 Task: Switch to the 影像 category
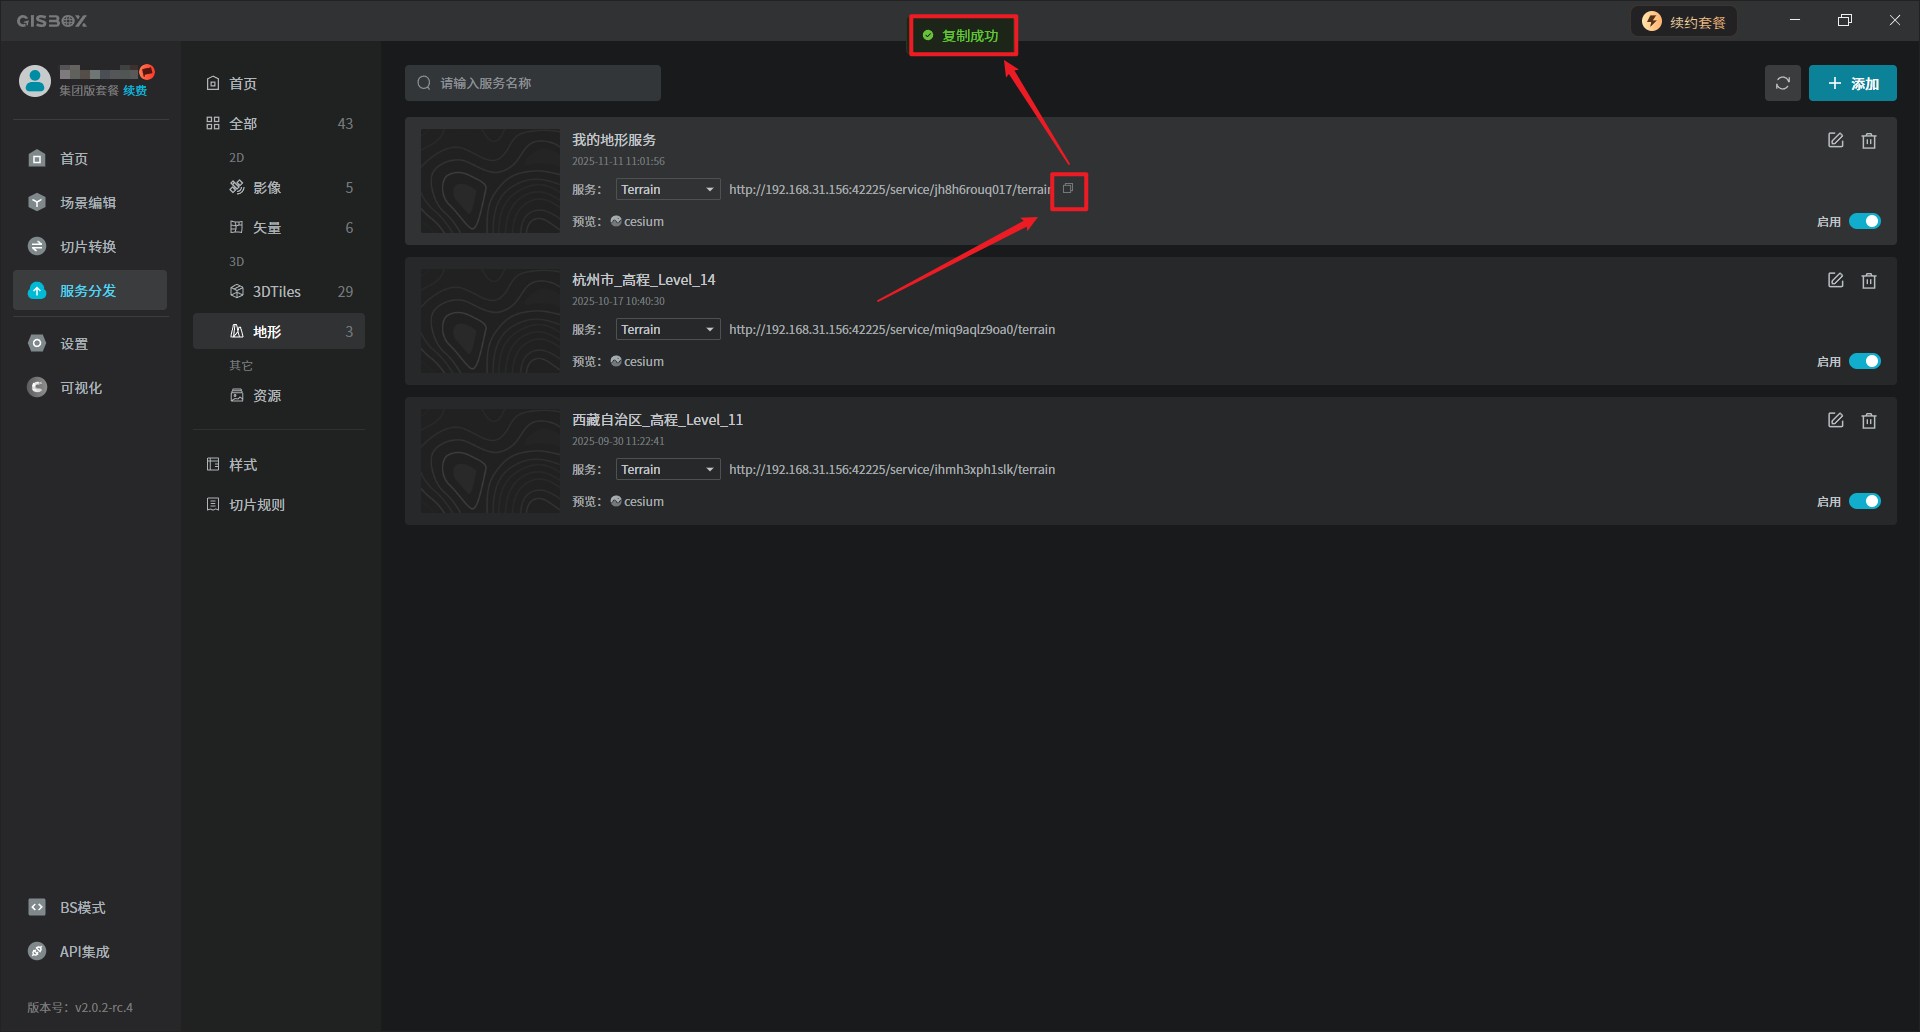[267, 188]
